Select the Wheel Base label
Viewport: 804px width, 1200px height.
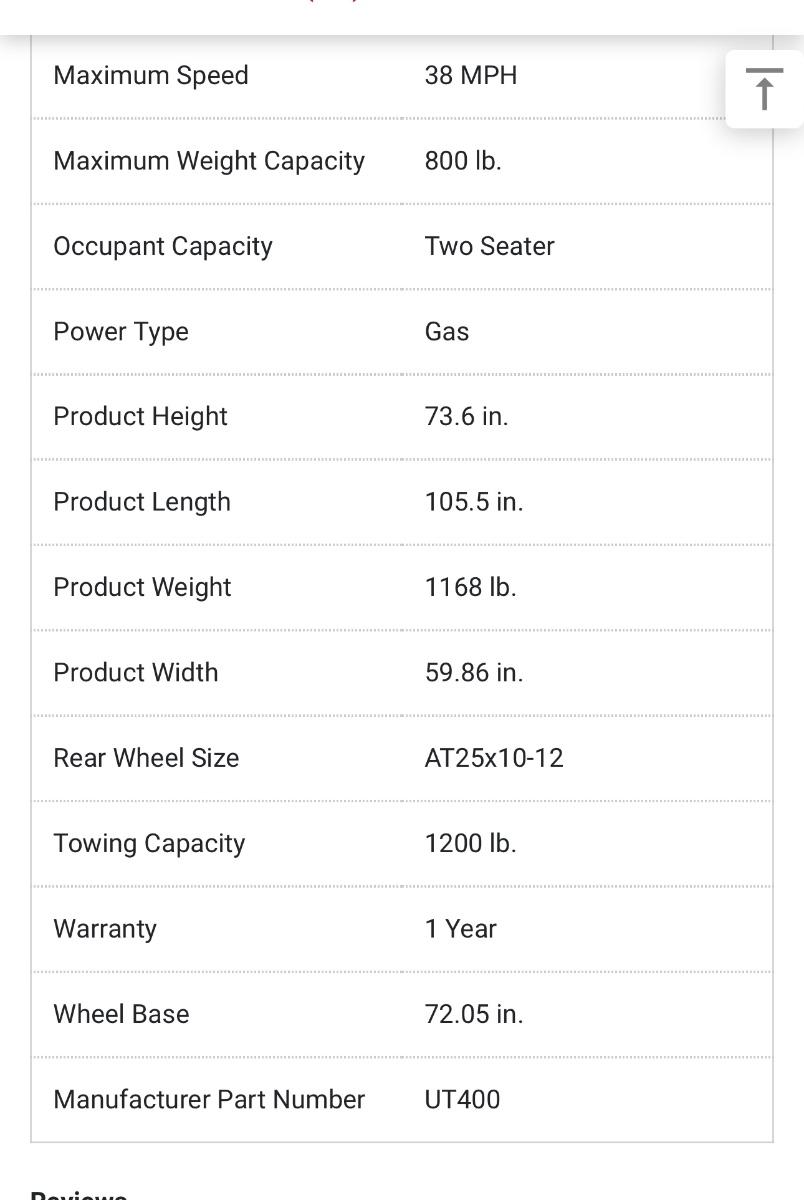click(121, 1014)
